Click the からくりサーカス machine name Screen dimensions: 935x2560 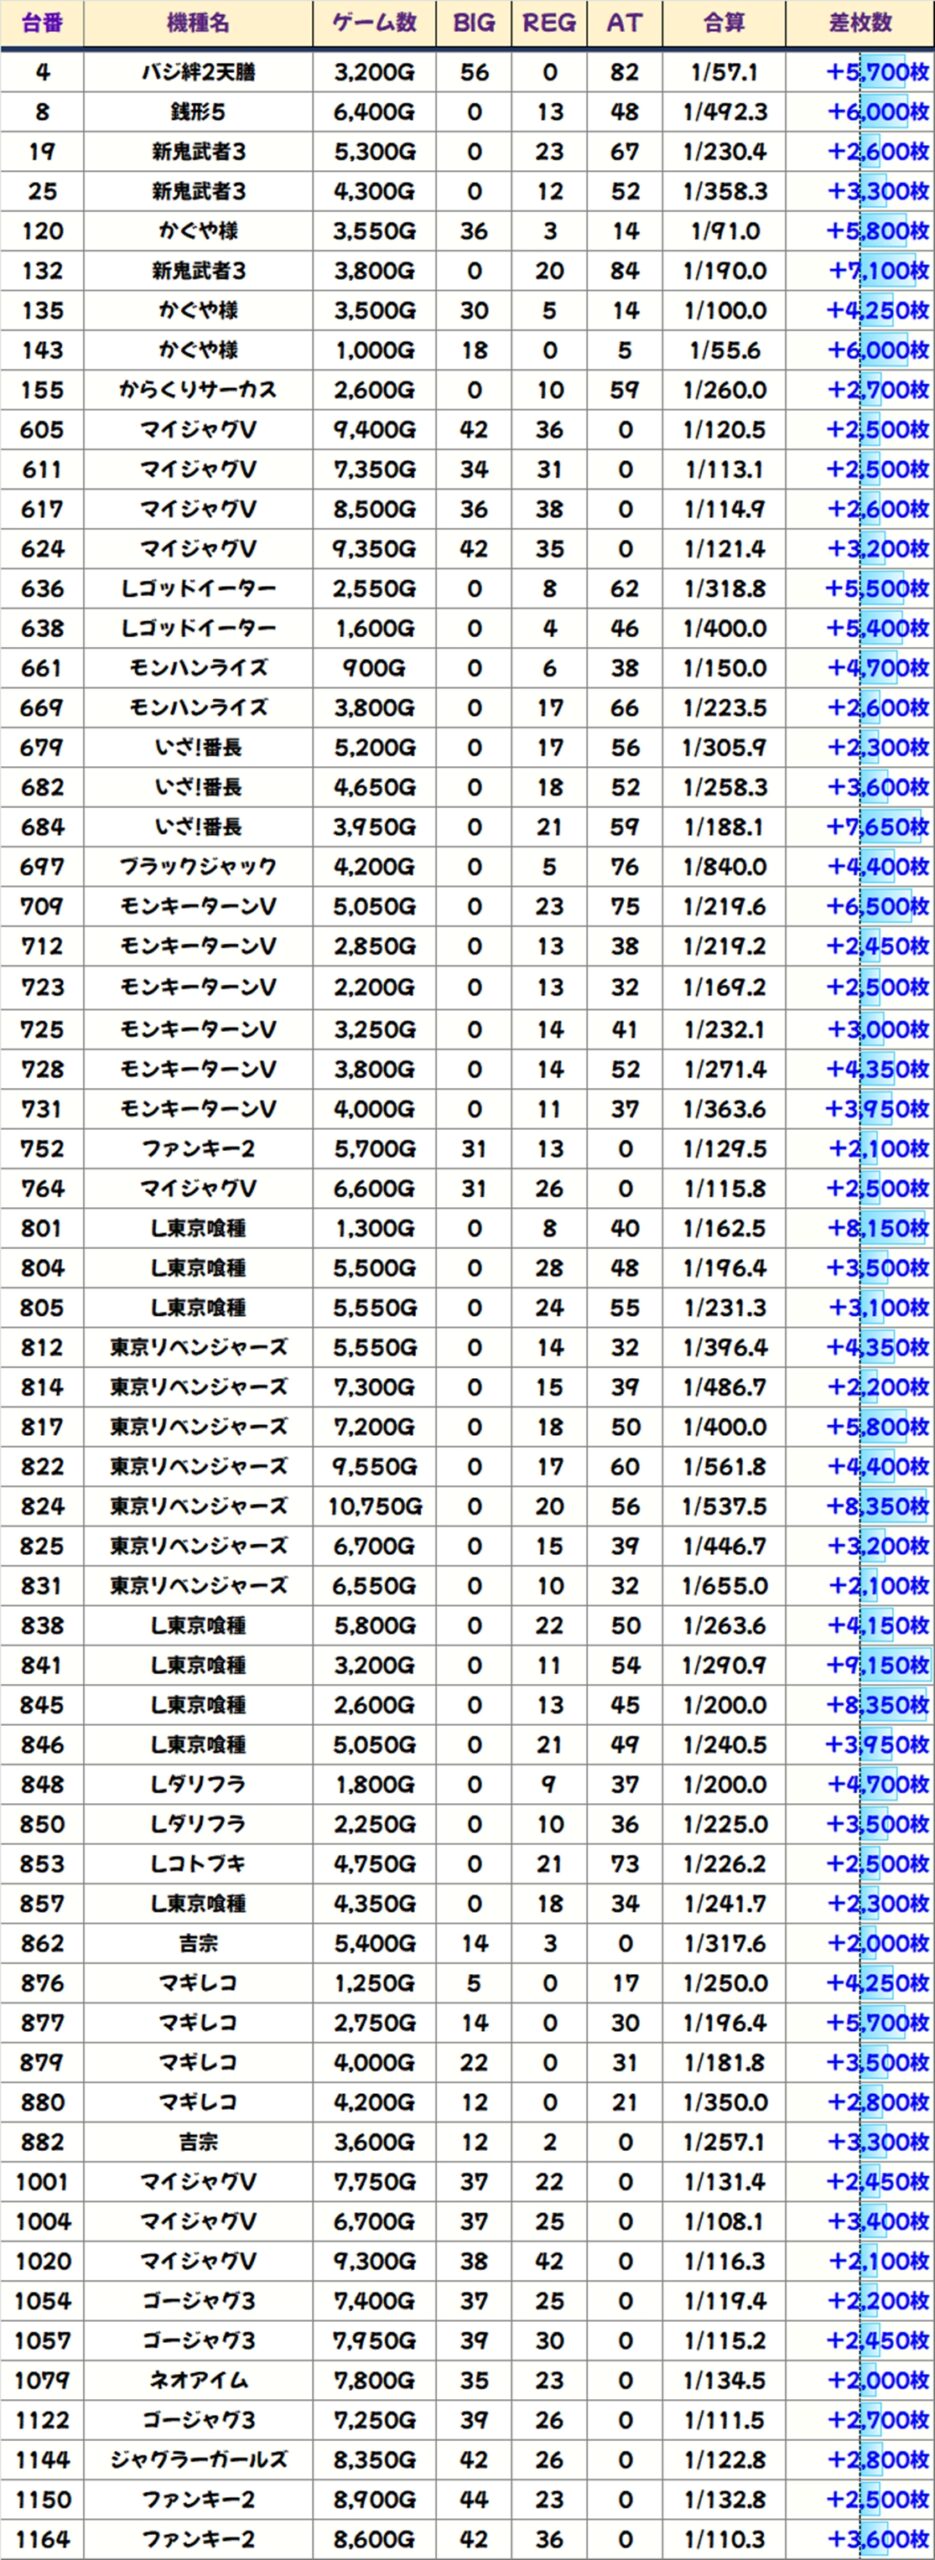[x=198, y=390]
